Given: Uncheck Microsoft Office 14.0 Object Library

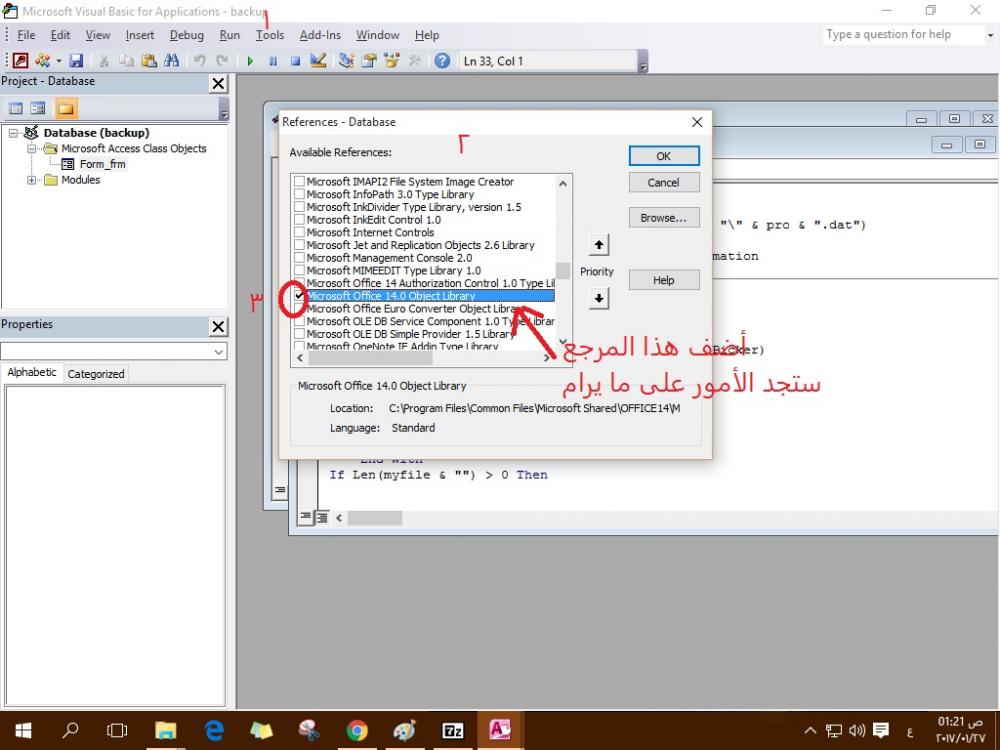Looking at the screenshot, I should coord(299,296).
